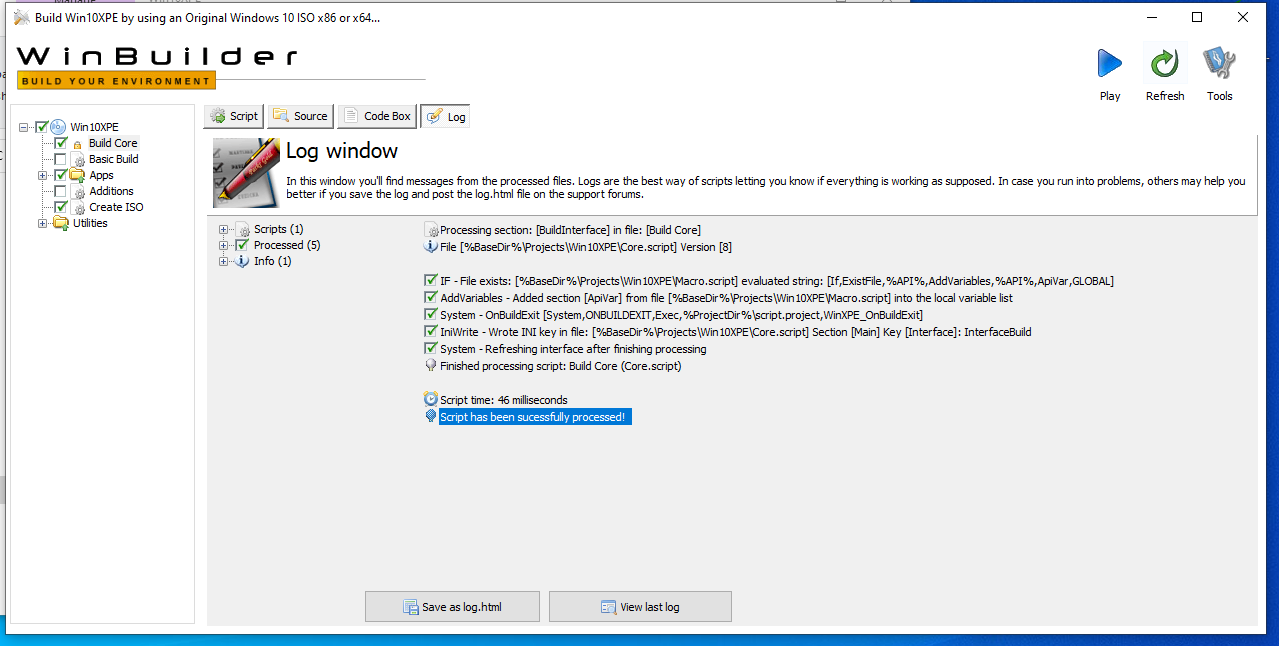The image size is (1279, 646).
Task: Click the bulb icon beside Finished processing script
Action: 431,366
